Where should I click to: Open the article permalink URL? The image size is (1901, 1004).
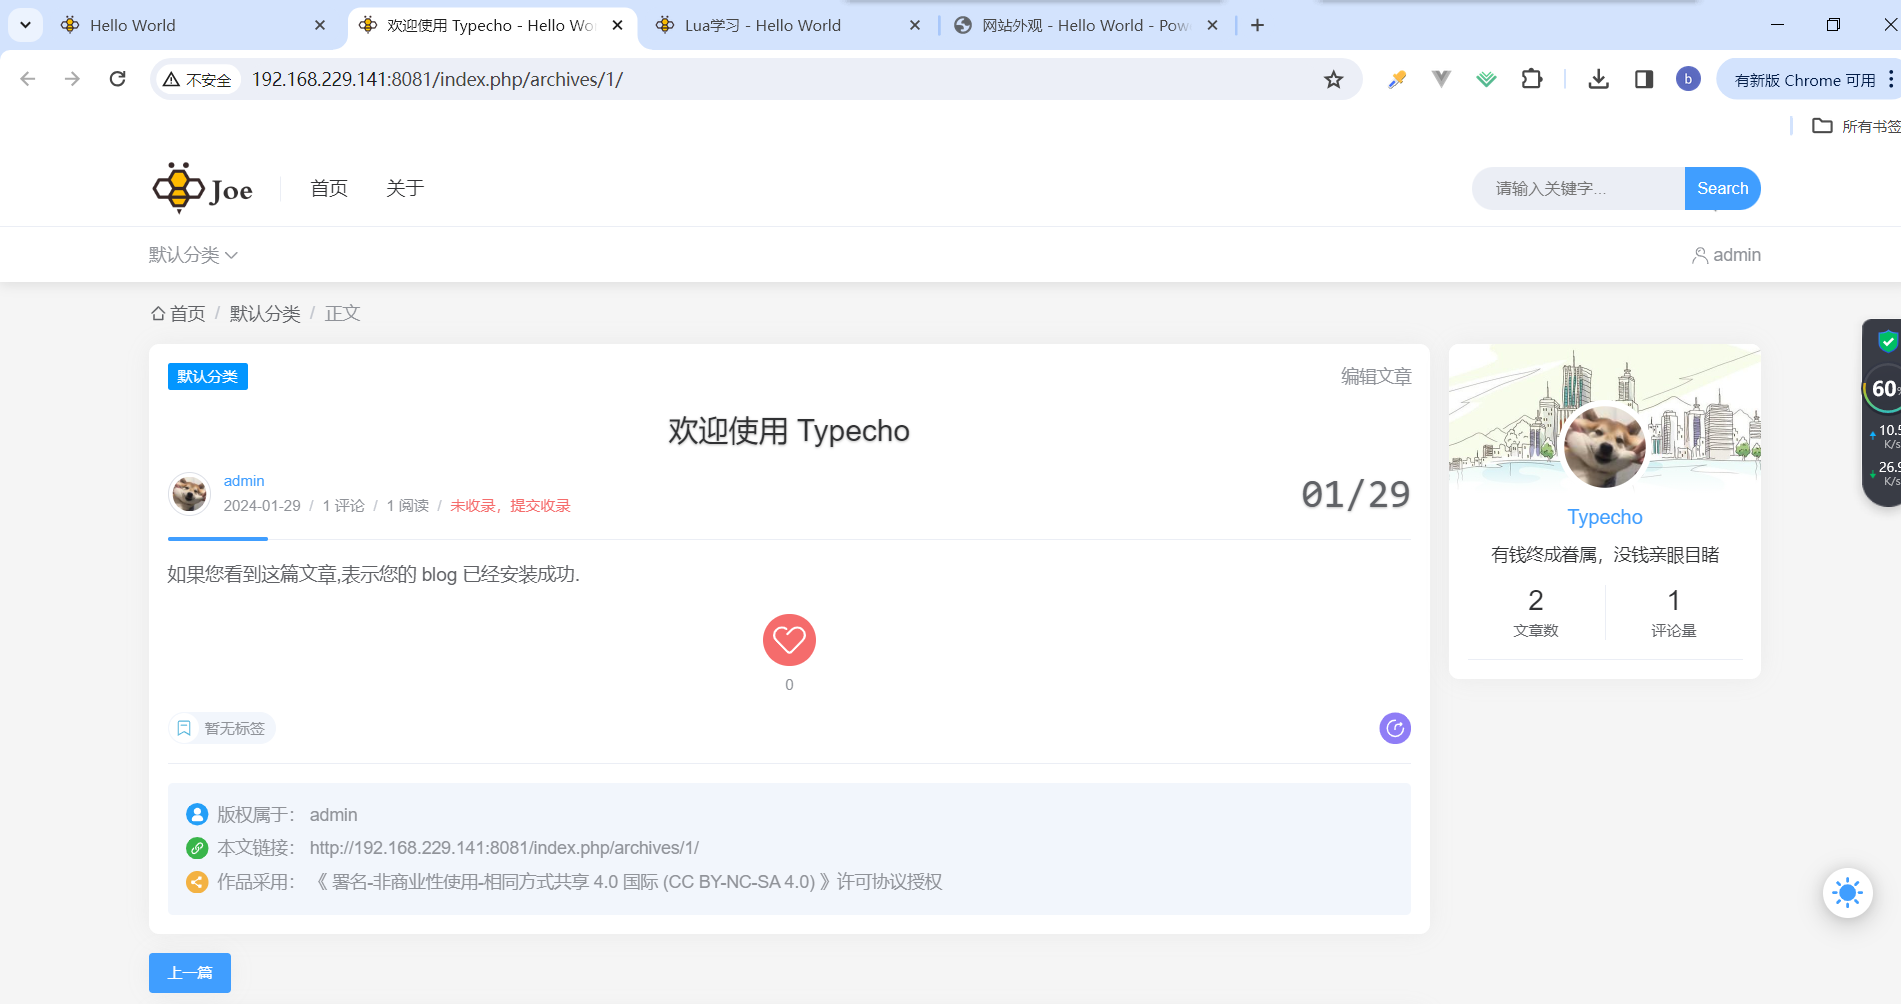click(x=504, y=848)
